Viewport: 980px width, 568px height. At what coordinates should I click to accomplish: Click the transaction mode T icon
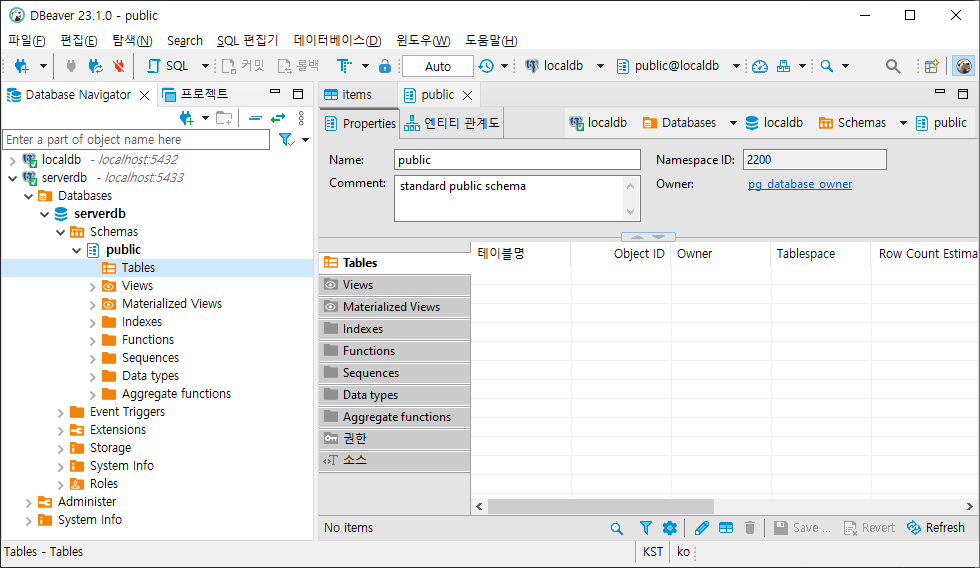pyautogui.click(x=344, y=66)
